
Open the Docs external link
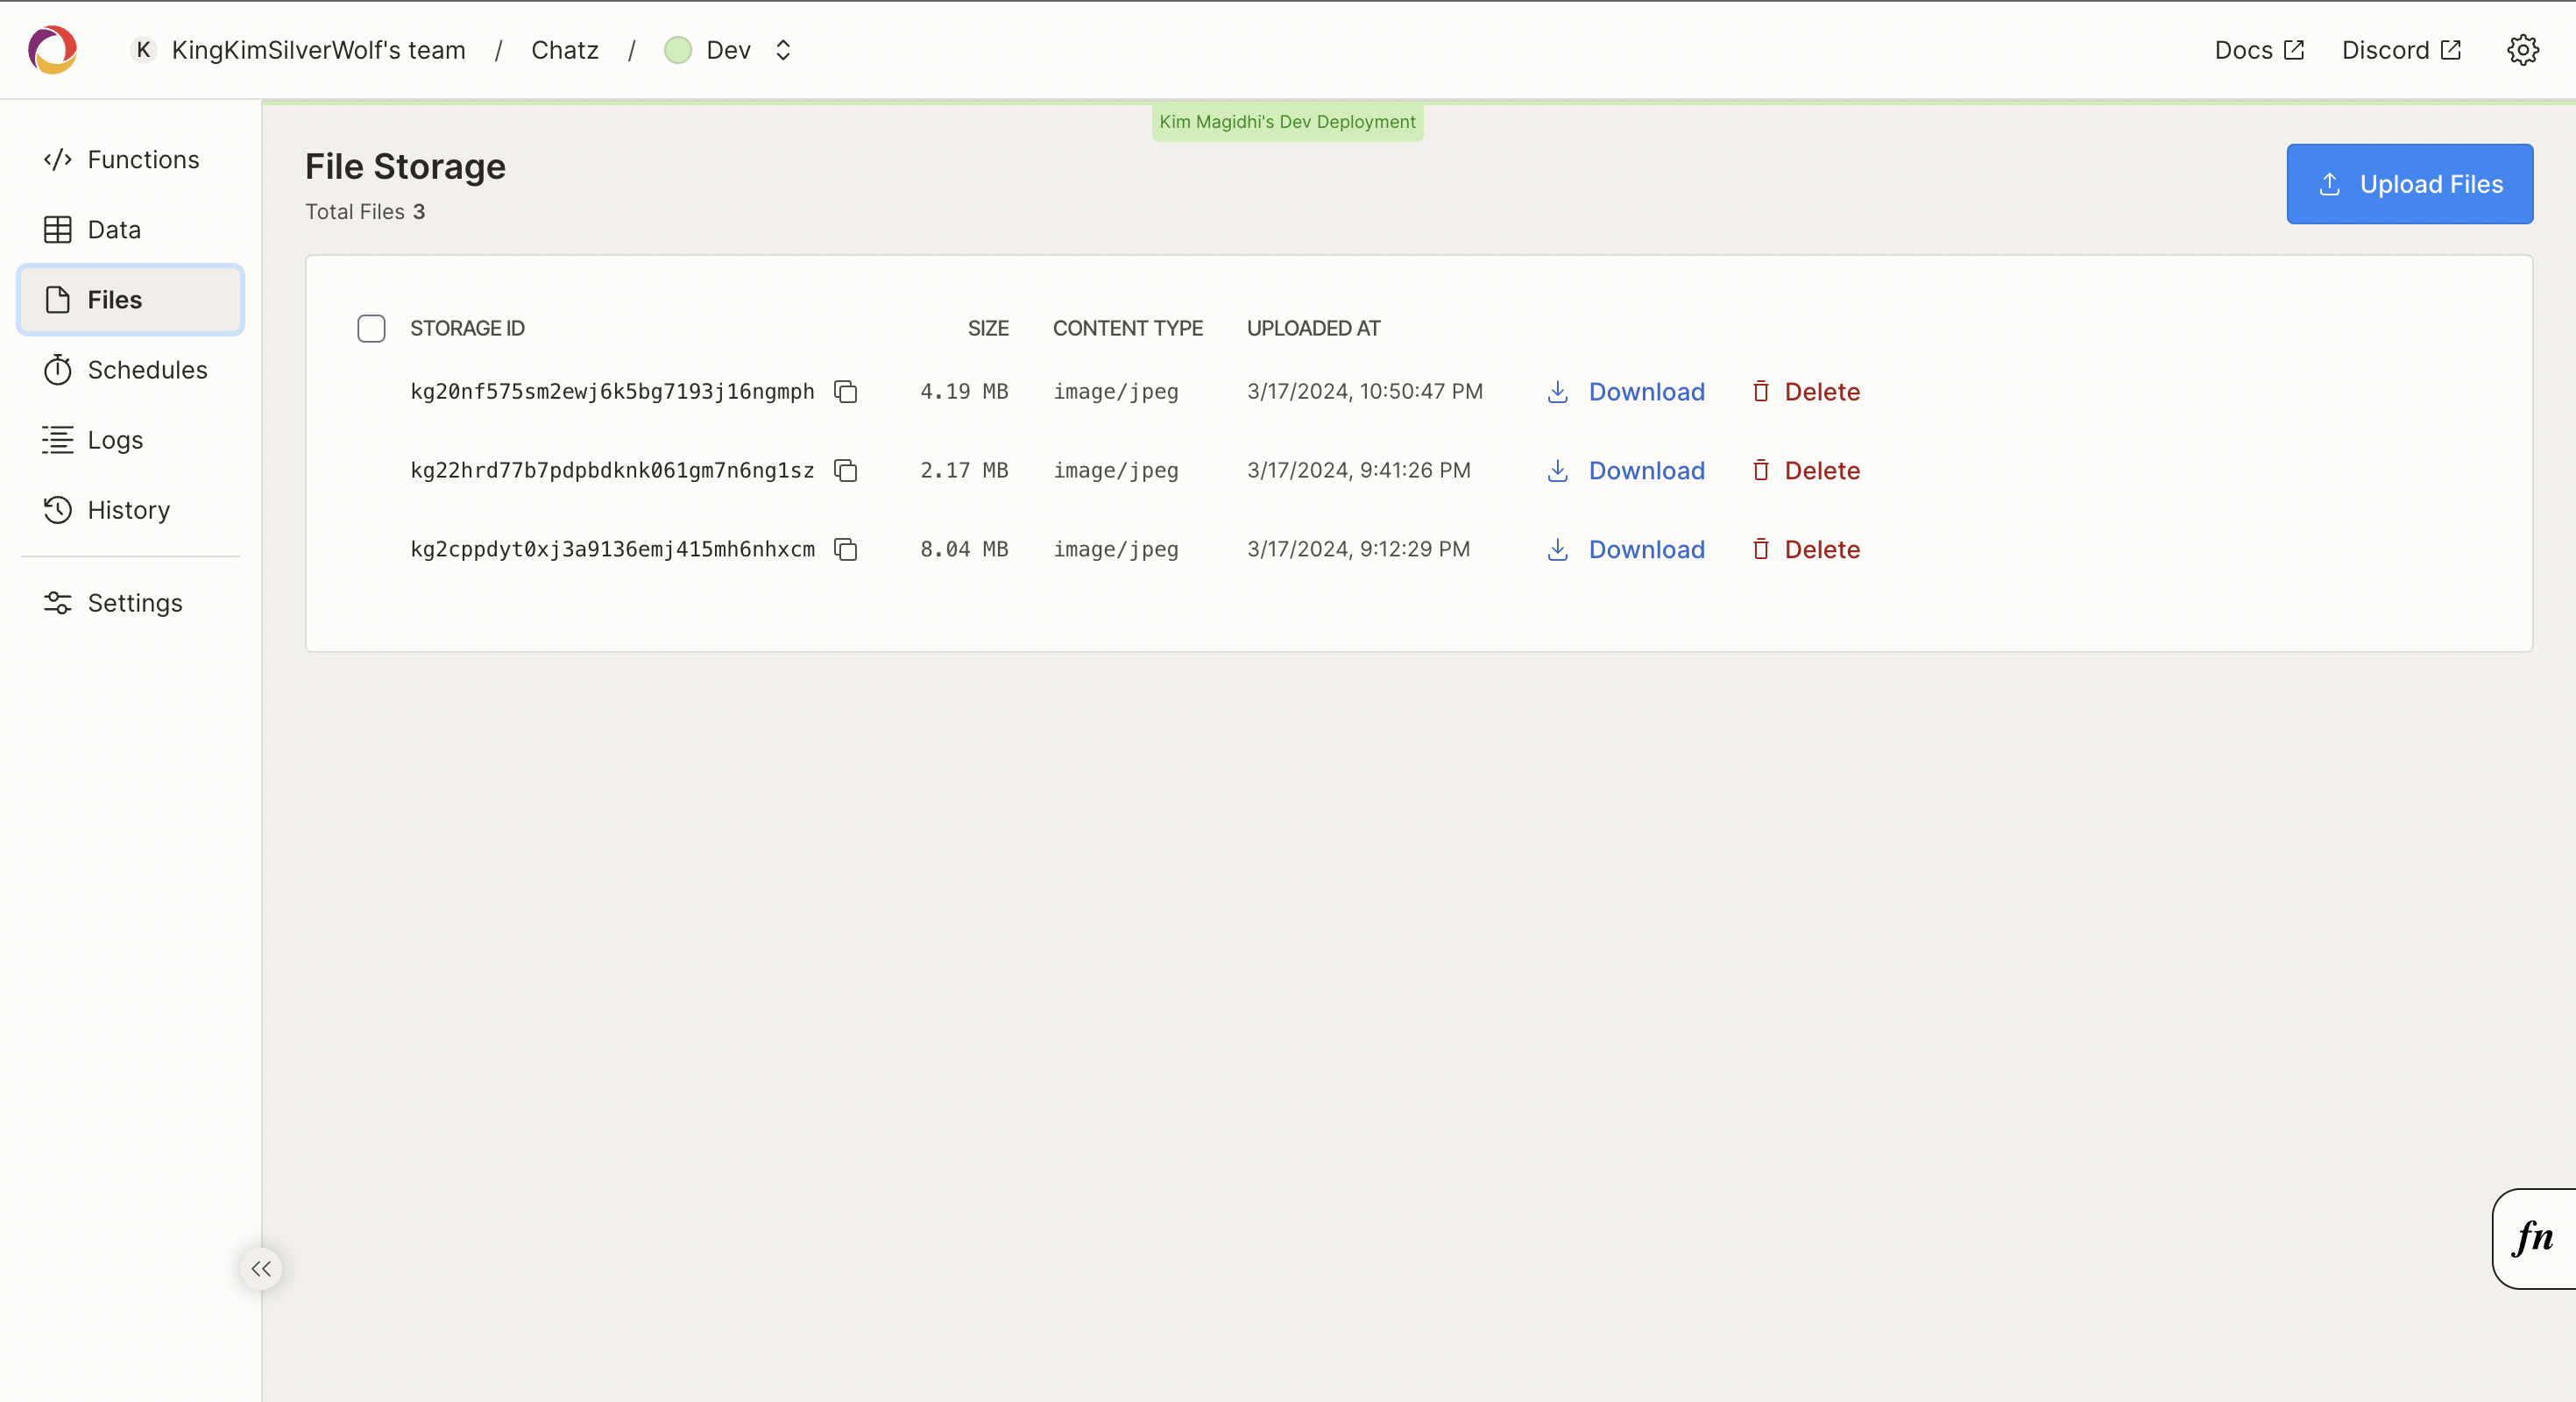(x=2258, y=50)
